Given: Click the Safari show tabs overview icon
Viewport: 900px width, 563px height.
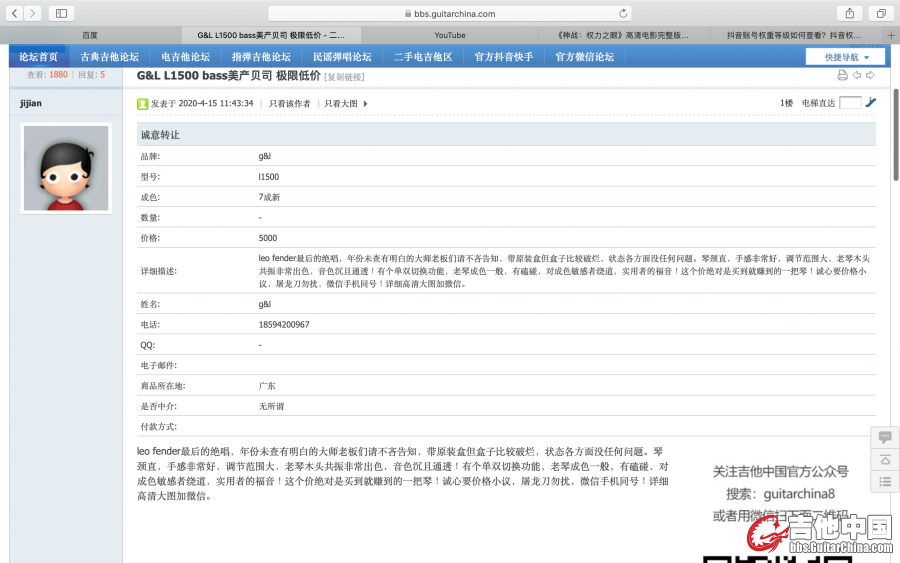Looking at the screenshot, I should 880,13.
